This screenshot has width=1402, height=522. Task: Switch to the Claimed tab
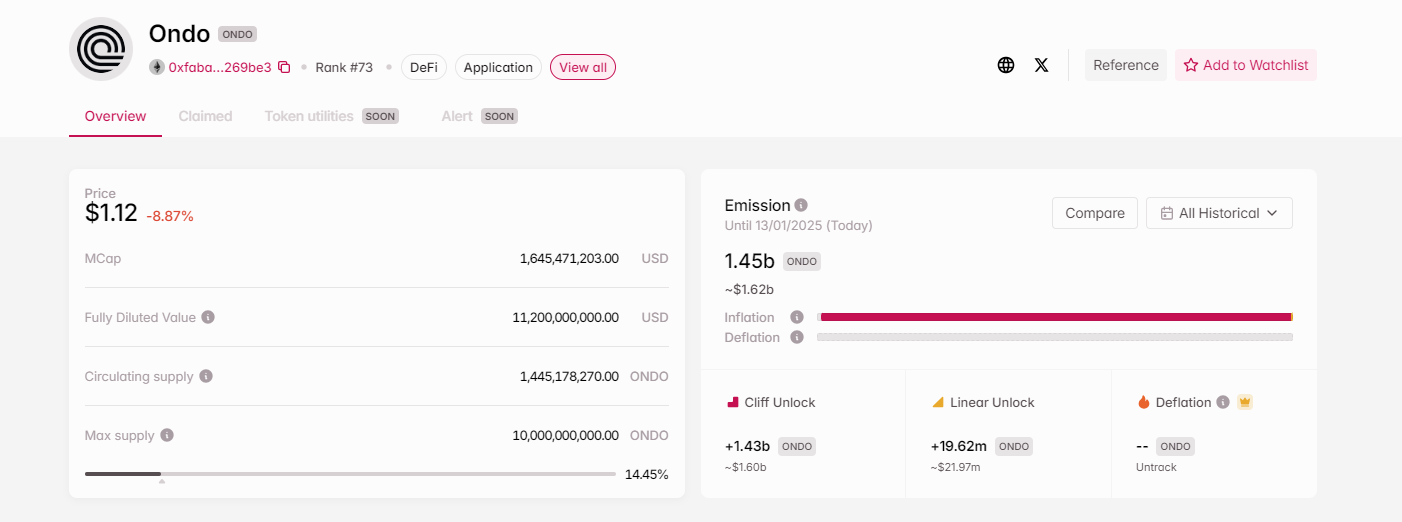tap(205, 116)
